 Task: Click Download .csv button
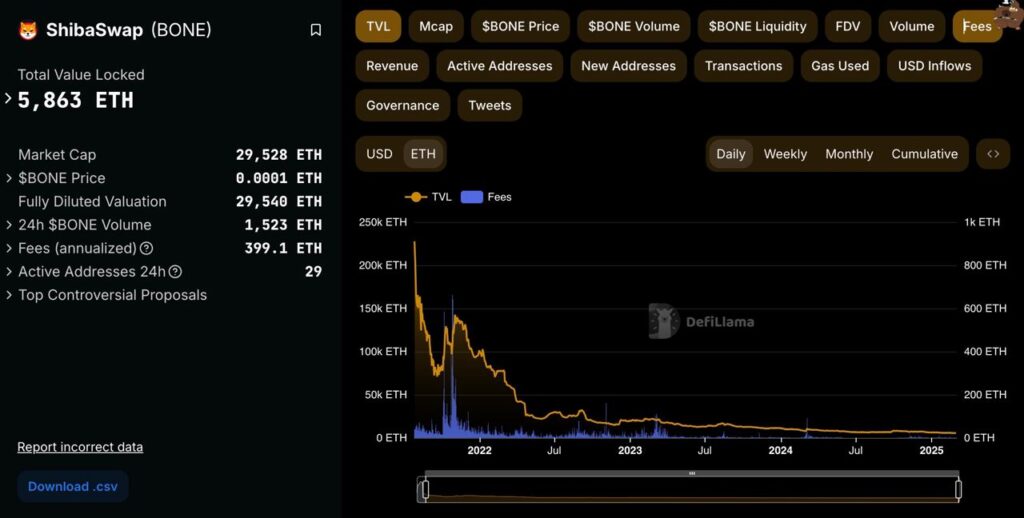point(72,487)
